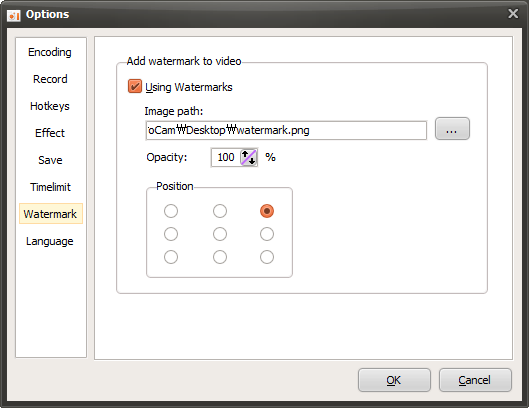Browse for image with the ... button
529x408 pixels.
coord(452,129)
